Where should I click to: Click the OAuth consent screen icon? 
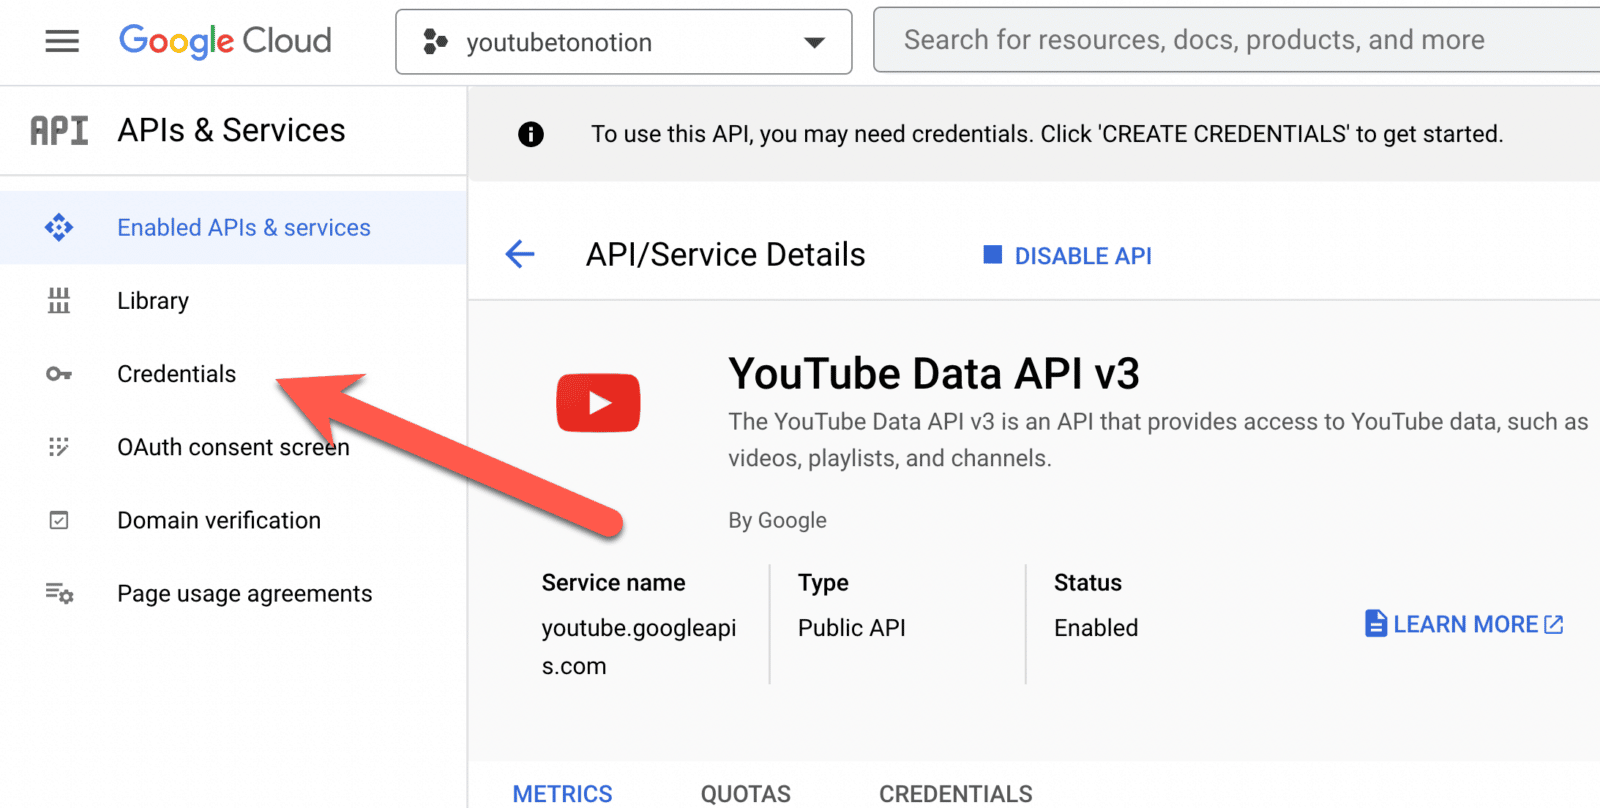[x=59, y=447]
